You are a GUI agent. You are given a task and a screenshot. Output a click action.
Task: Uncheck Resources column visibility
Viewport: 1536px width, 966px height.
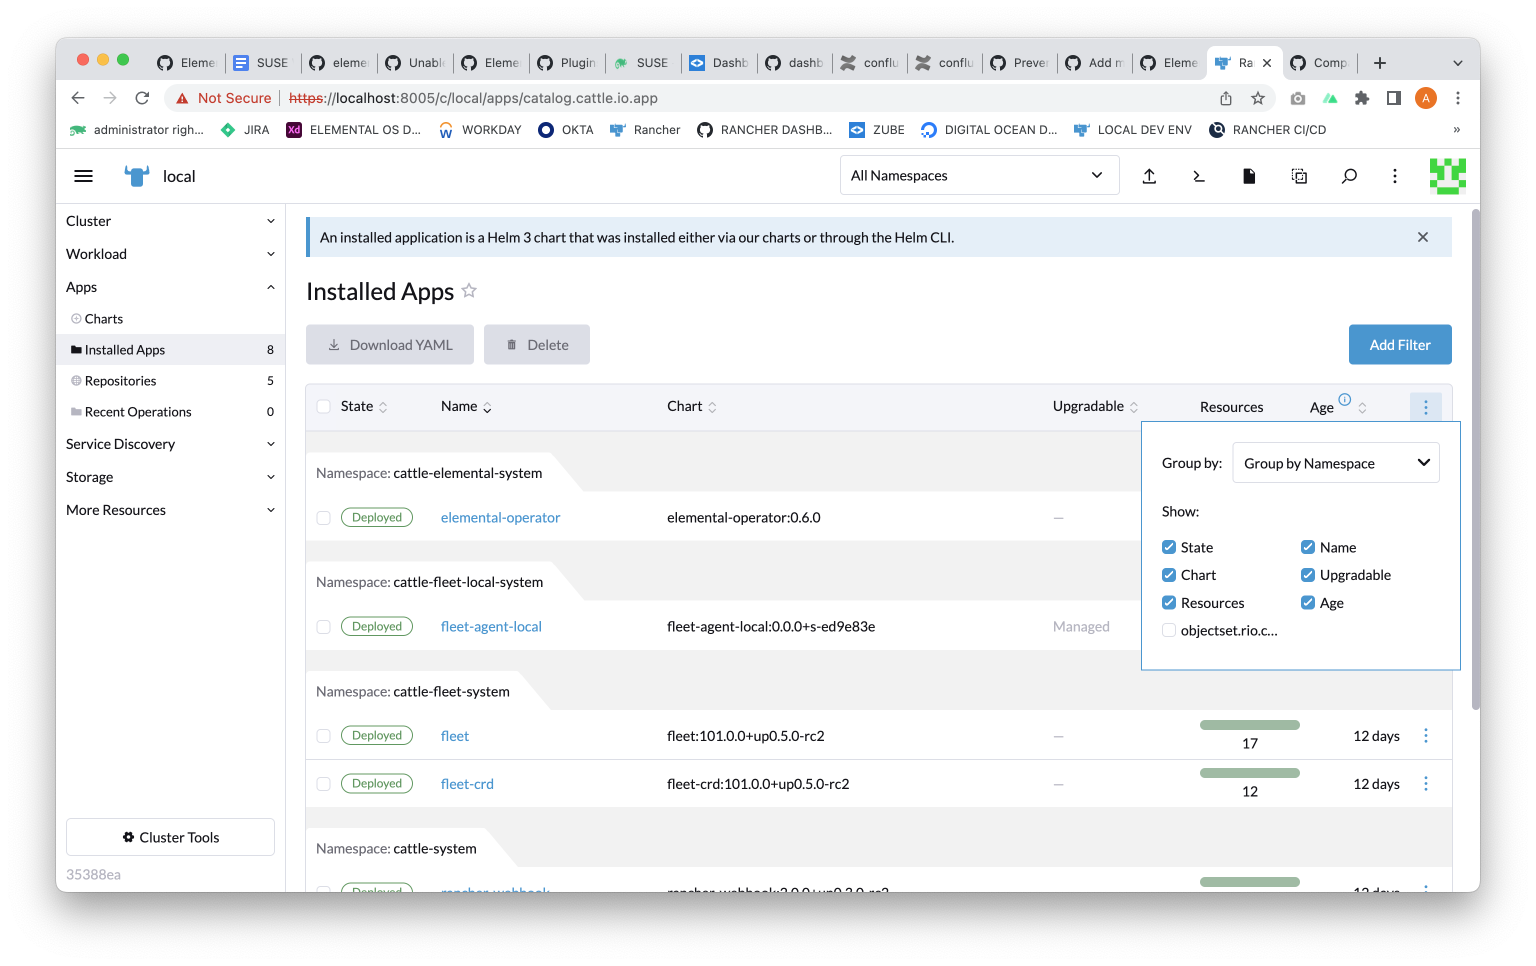(1169, 603)
